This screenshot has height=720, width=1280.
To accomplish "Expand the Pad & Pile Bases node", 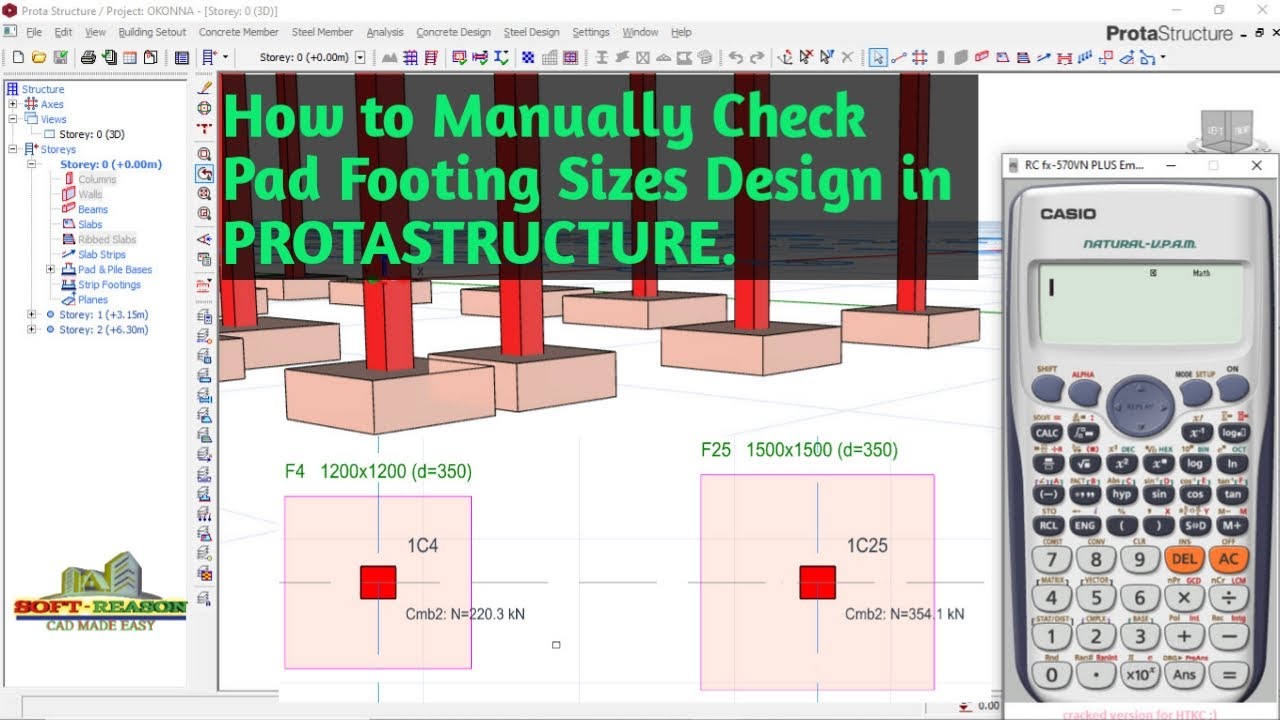I will tap(50, 269).
